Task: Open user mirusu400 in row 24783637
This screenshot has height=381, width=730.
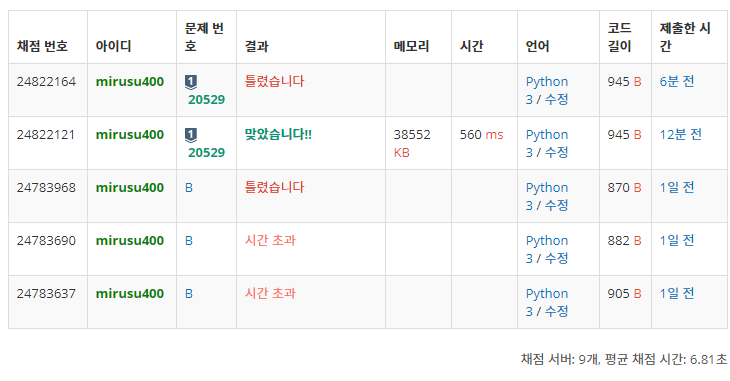Action: coord(130,294)
